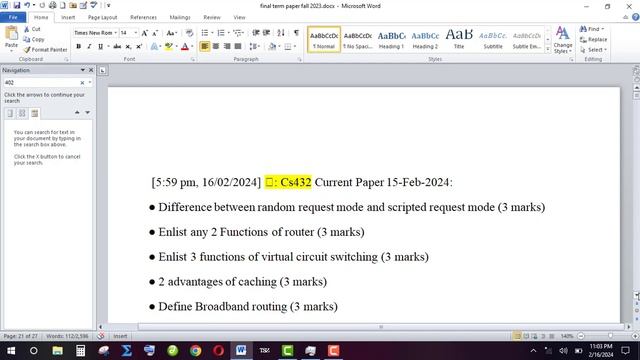Image resolution: width=640 pixels, height=360 pixels.
Task: Click the Shrink Font icon
Action: (155, 33)
